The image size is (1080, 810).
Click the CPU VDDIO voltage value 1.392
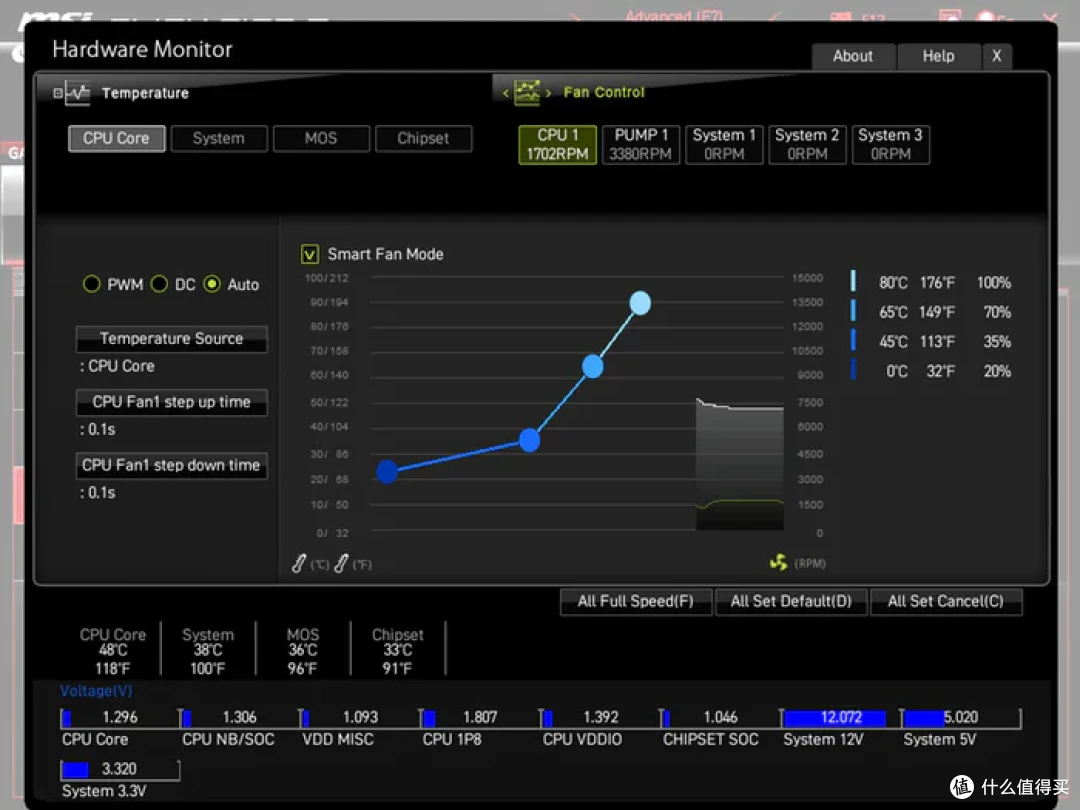601,718
